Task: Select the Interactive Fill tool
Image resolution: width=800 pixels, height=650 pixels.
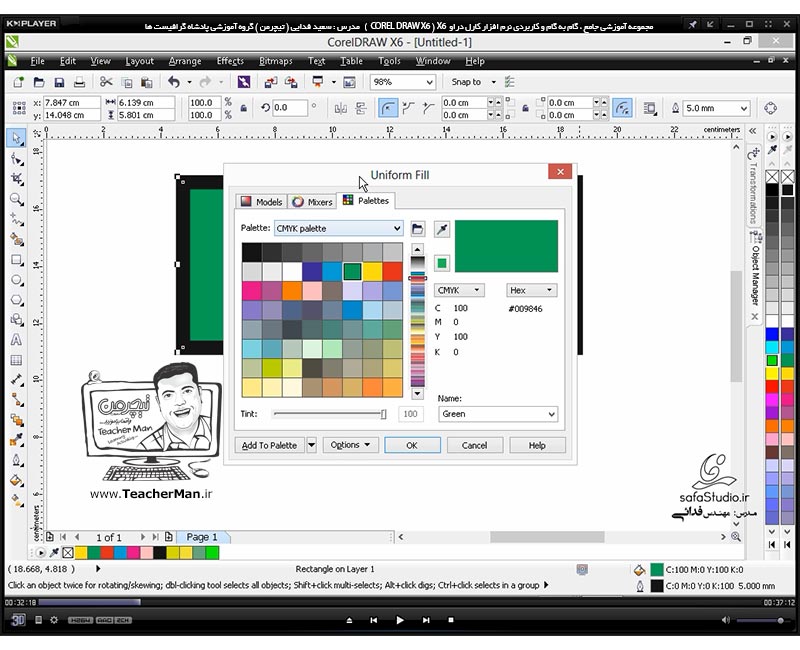Action: [x=16, y=480]
